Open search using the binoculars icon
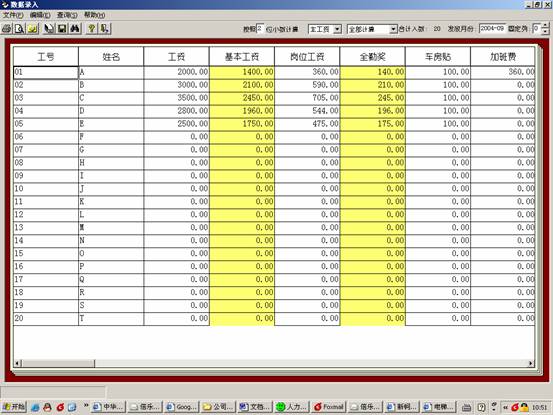The image size is (553, 415). tap(75, 29)
